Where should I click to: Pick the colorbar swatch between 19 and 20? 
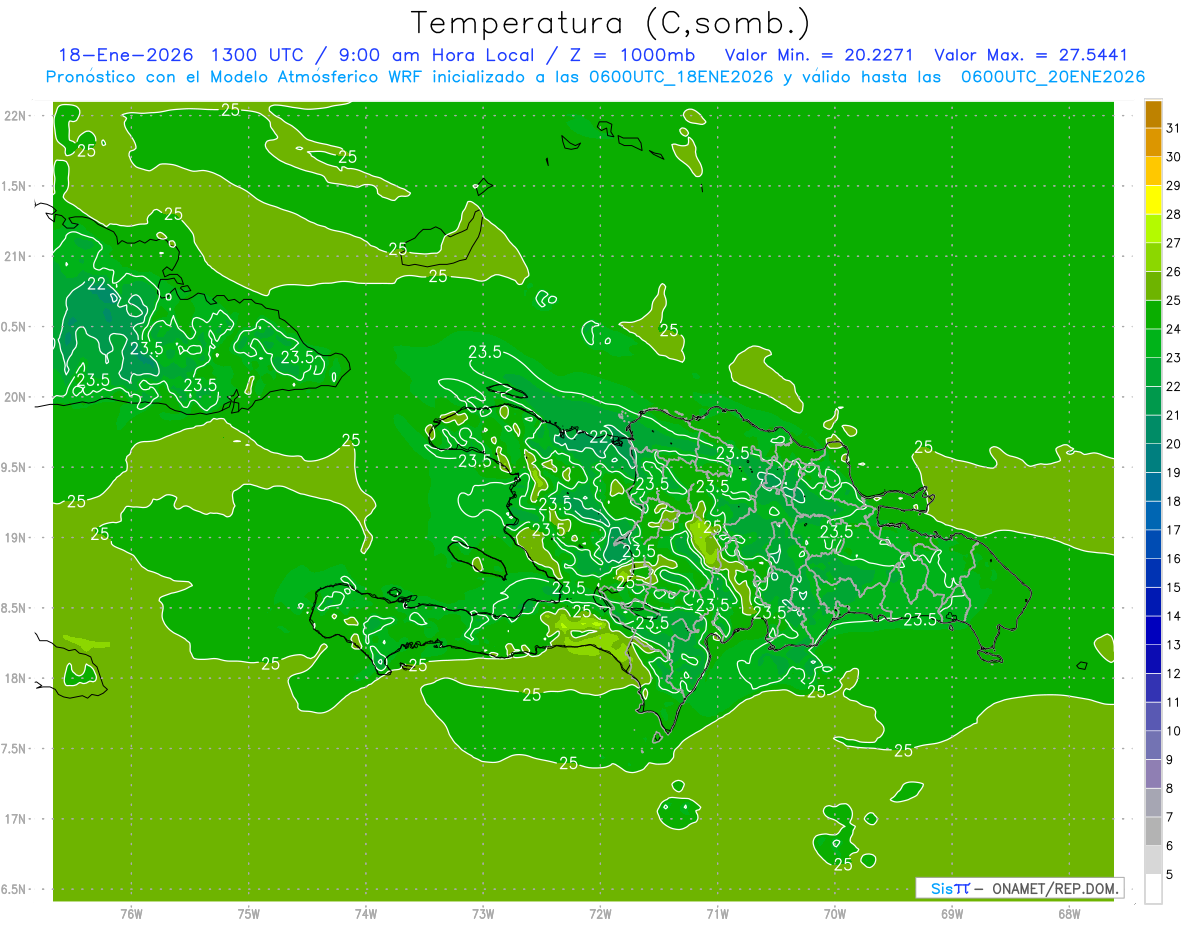1153,459
